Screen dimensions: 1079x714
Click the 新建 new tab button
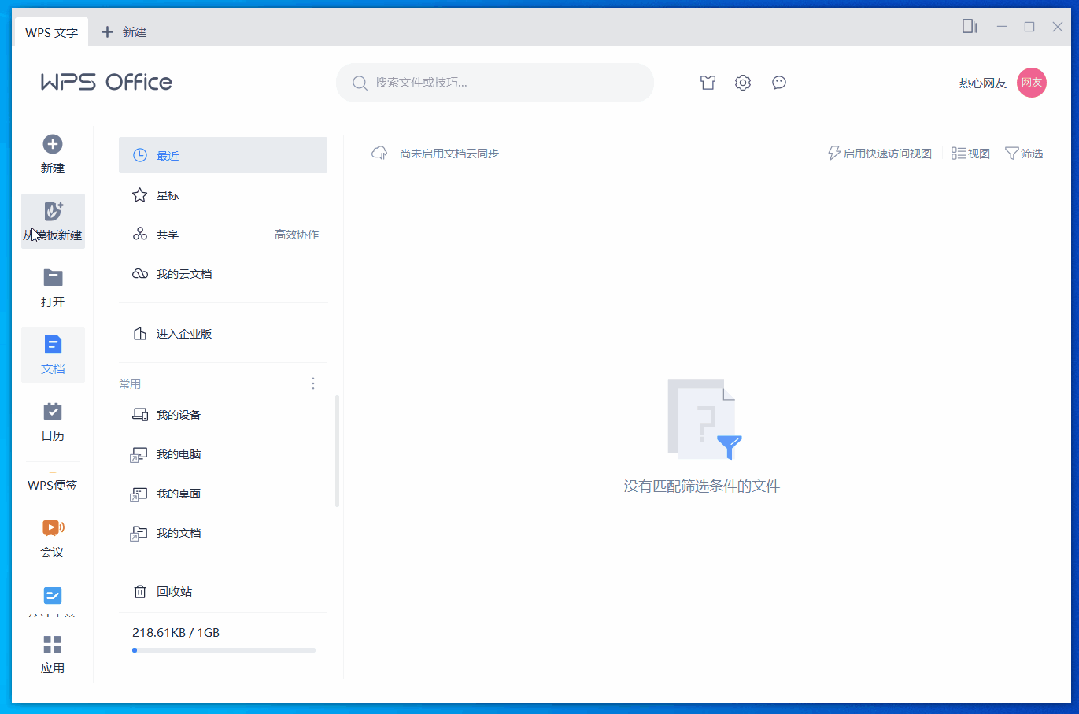click(x=124, y=32)
